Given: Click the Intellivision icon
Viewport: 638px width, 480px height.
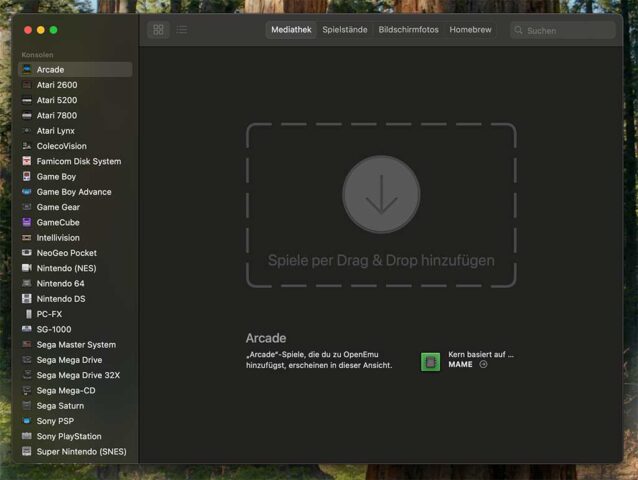Looking at the screenshot, I should point(27,238).
